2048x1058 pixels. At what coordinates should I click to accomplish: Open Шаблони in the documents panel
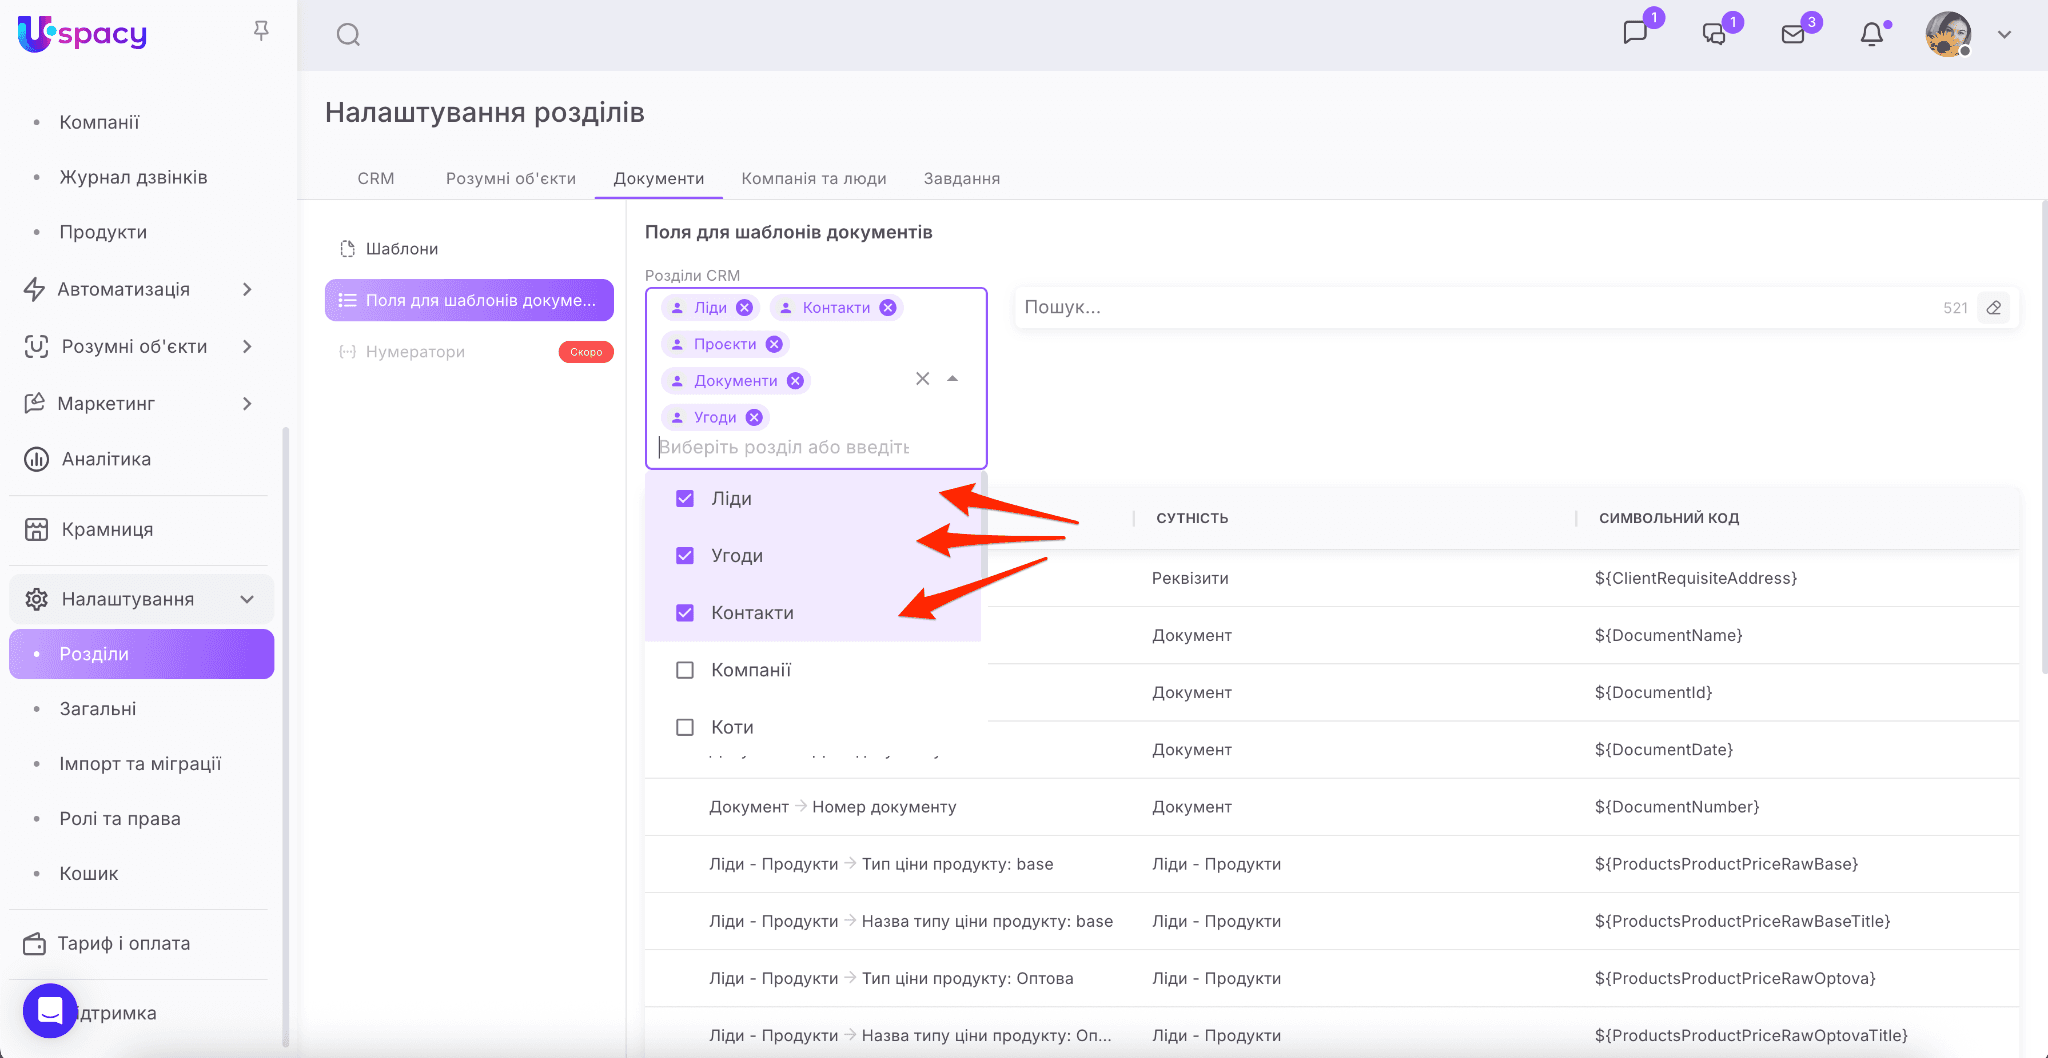401,249
